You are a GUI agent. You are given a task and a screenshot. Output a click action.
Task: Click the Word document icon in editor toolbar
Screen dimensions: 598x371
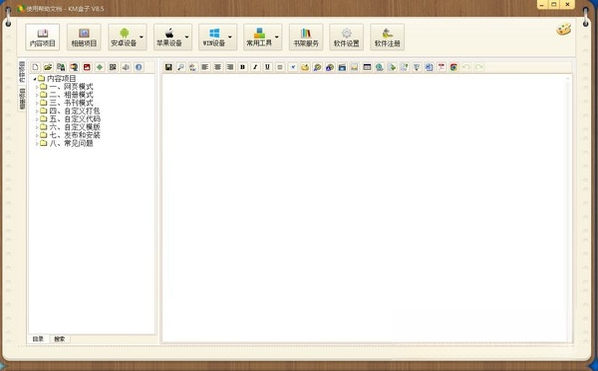point(429,67)
